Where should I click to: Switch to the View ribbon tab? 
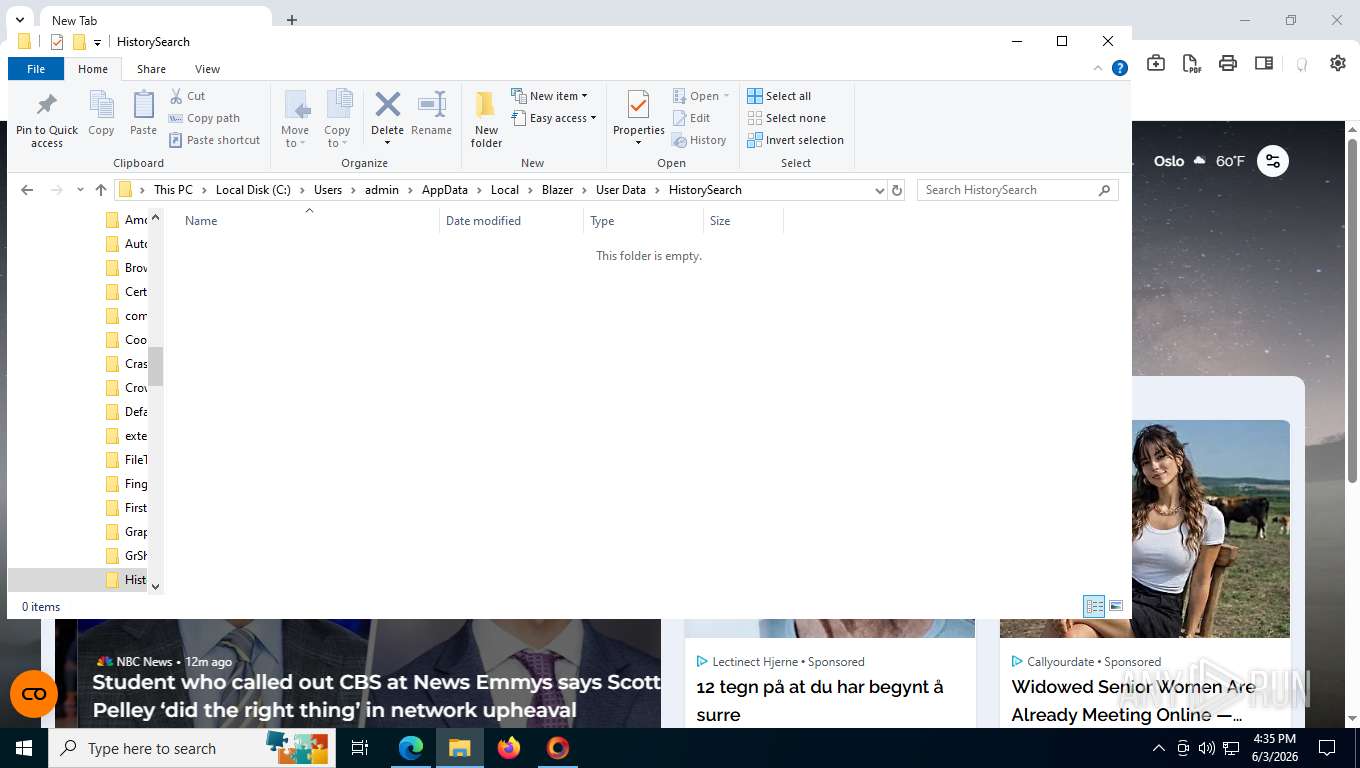pyautogui.click(x=207, y=69)
